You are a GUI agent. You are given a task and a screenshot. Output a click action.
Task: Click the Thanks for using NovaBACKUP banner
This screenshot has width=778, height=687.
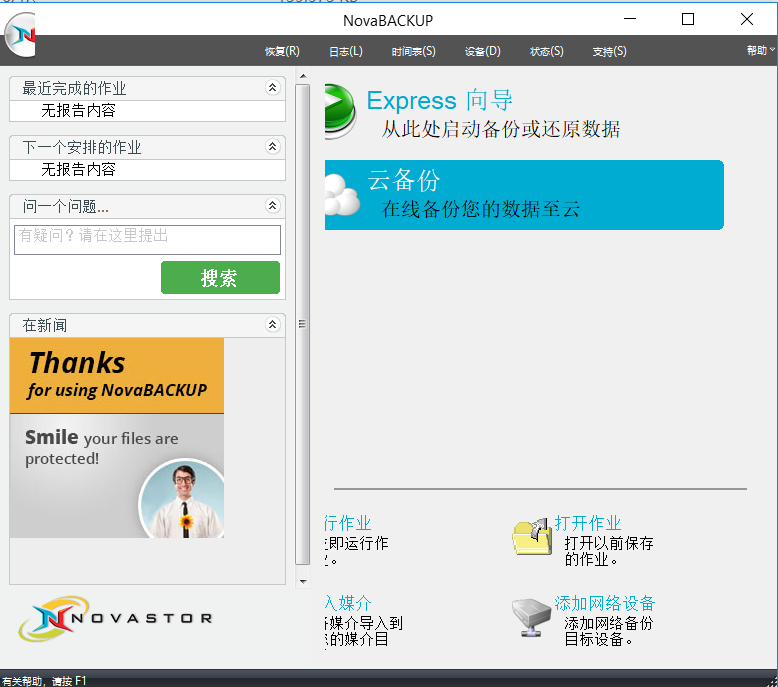(x=117, y=375)
